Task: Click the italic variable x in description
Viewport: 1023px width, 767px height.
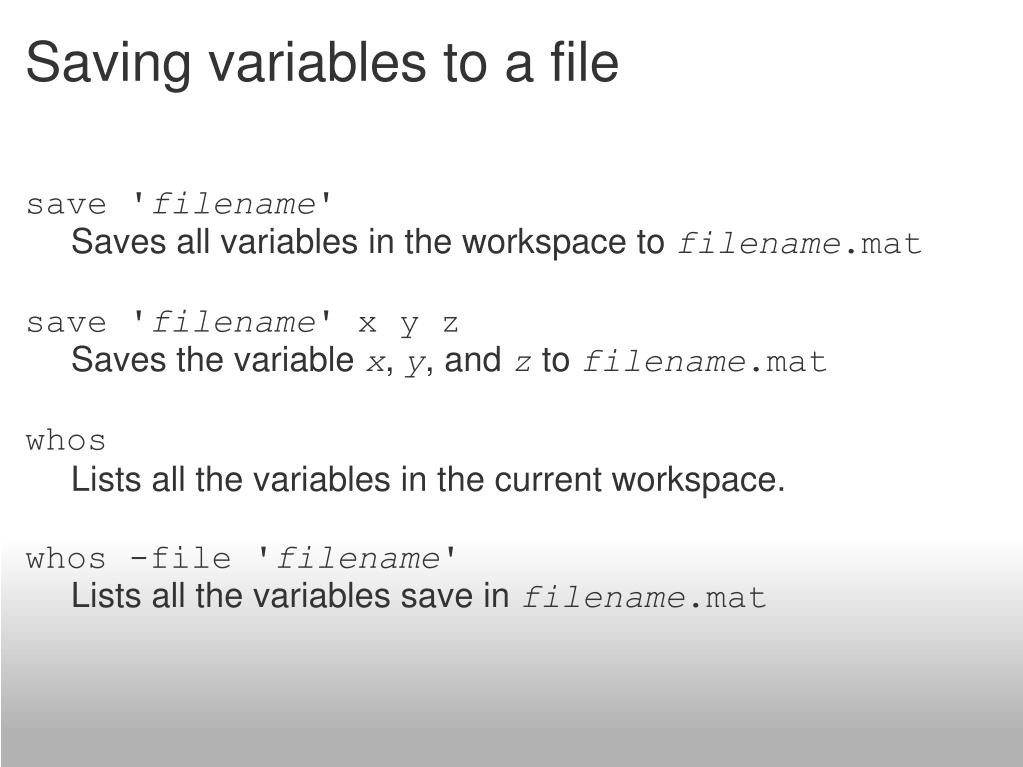Action: point(376,363)
